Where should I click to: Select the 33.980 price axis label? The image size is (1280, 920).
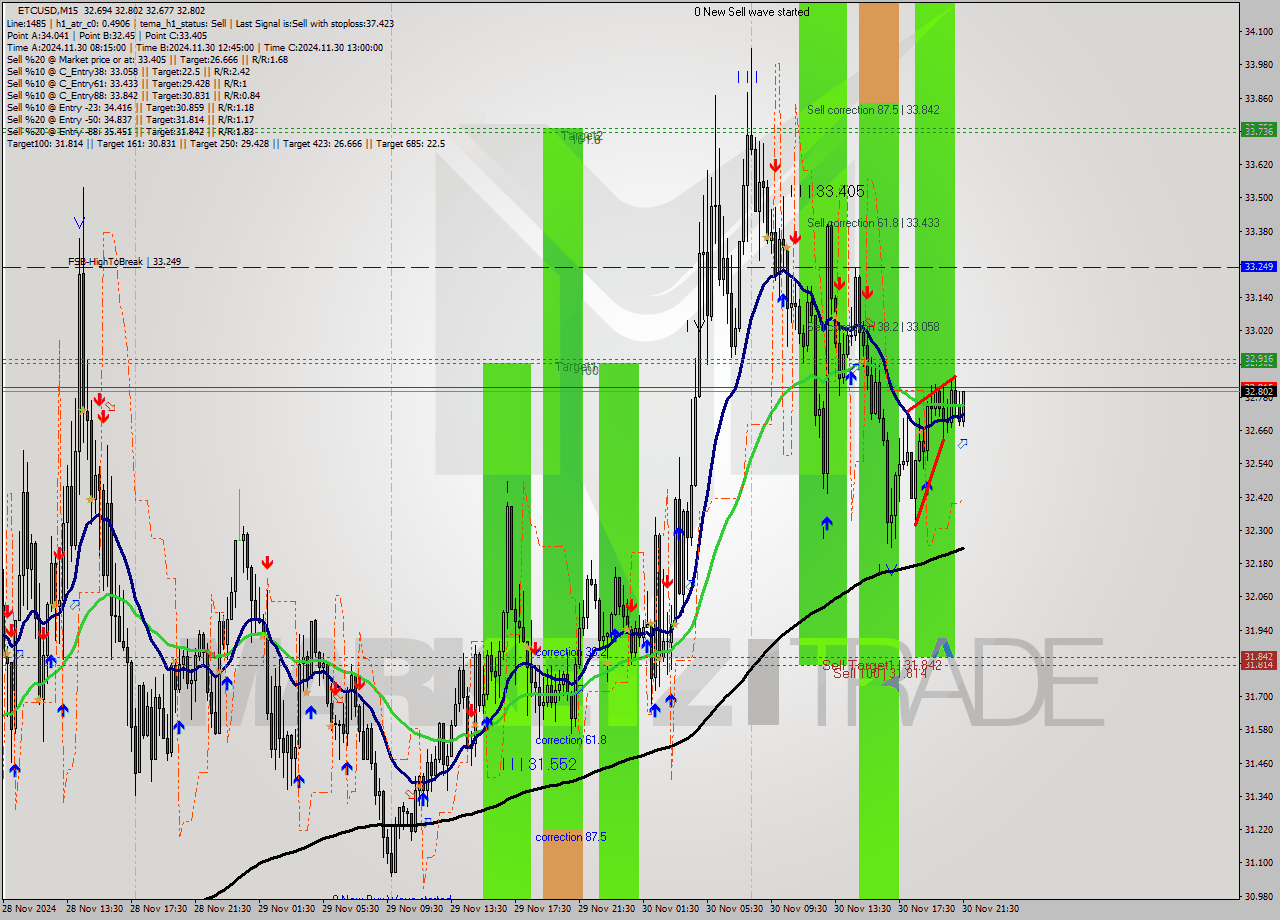tap(1259, 65)
